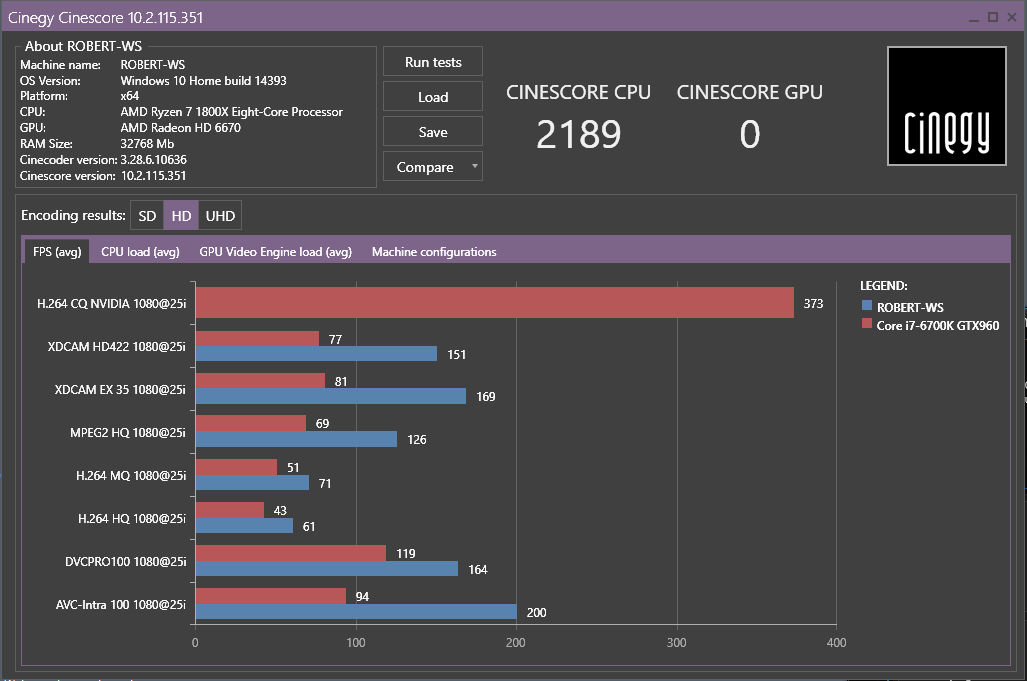Viewport: 1027px width, 681px height.
Task: Click axis tick label 400
Action: point(836,642)
